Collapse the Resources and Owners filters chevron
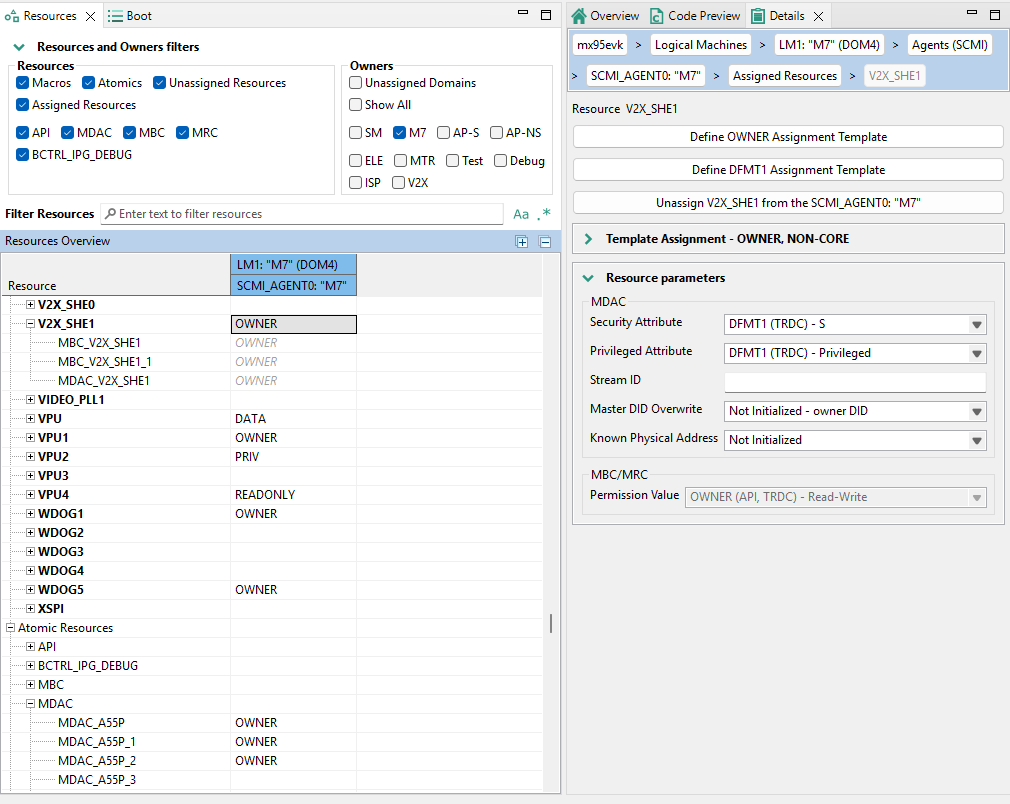Image resolution: width=1010 pixels, height=804 pixels. click(x=19, y=47)
